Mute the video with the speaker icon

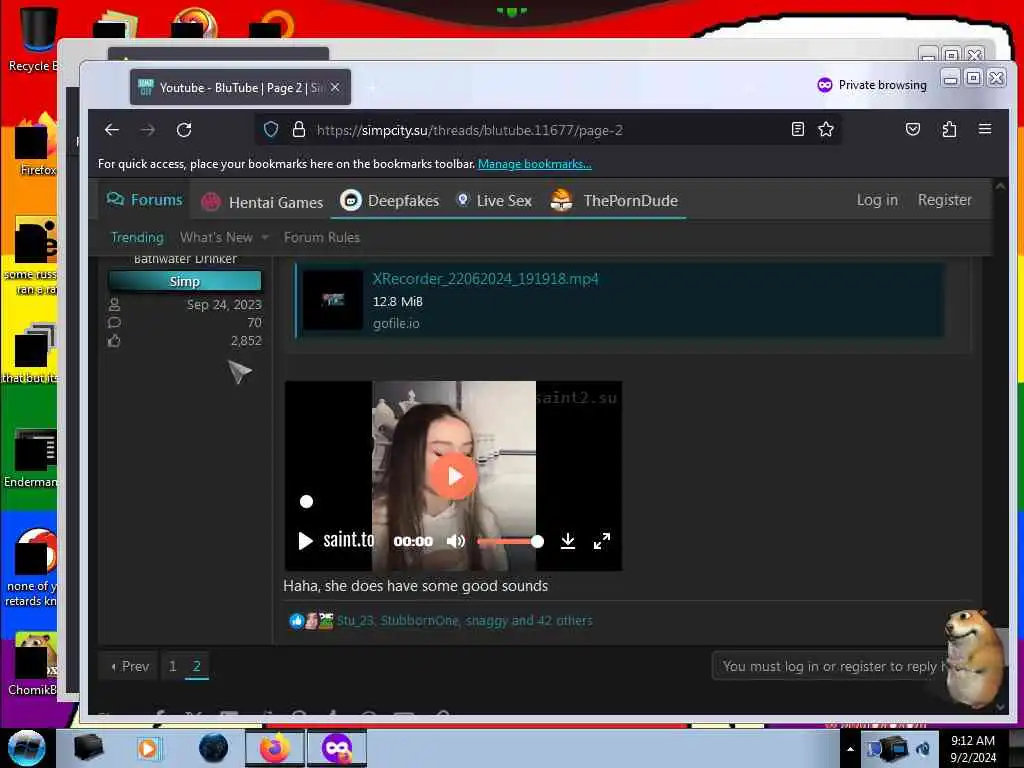click(456, 541)
